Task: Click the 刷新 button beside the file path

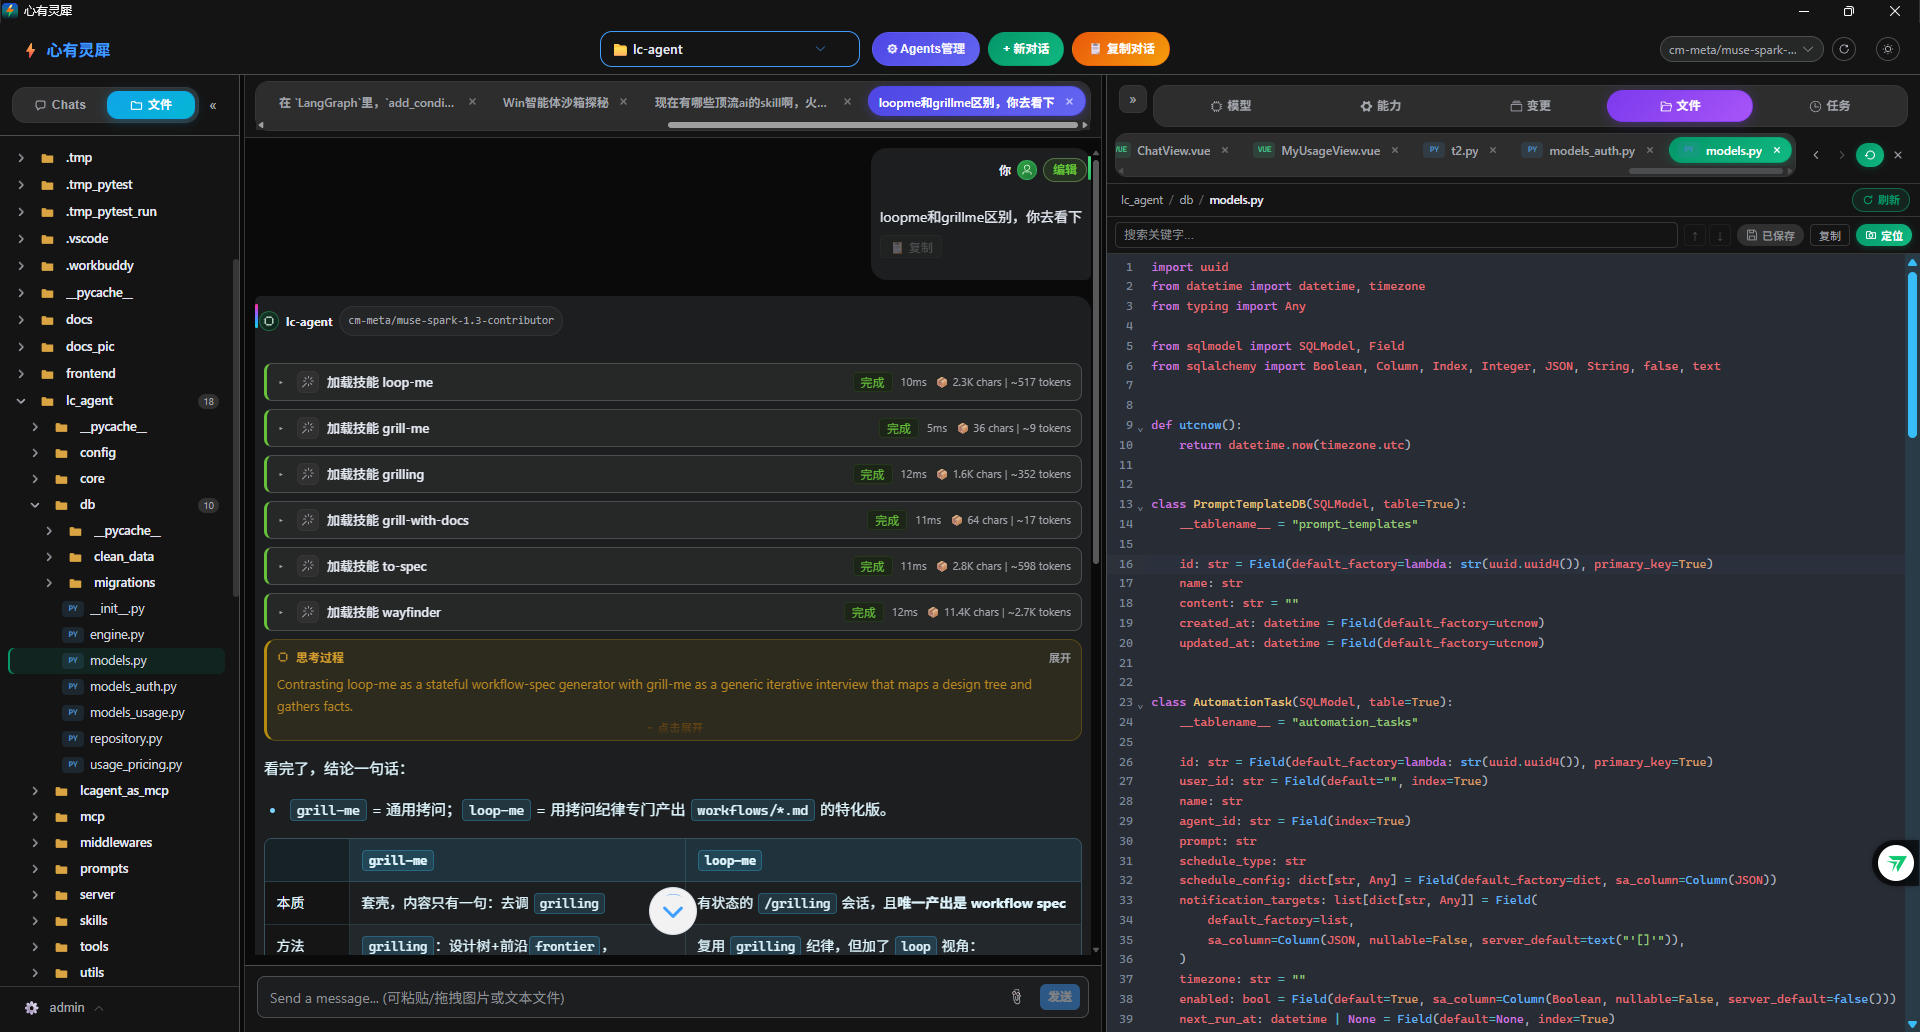Action: 1881,200
